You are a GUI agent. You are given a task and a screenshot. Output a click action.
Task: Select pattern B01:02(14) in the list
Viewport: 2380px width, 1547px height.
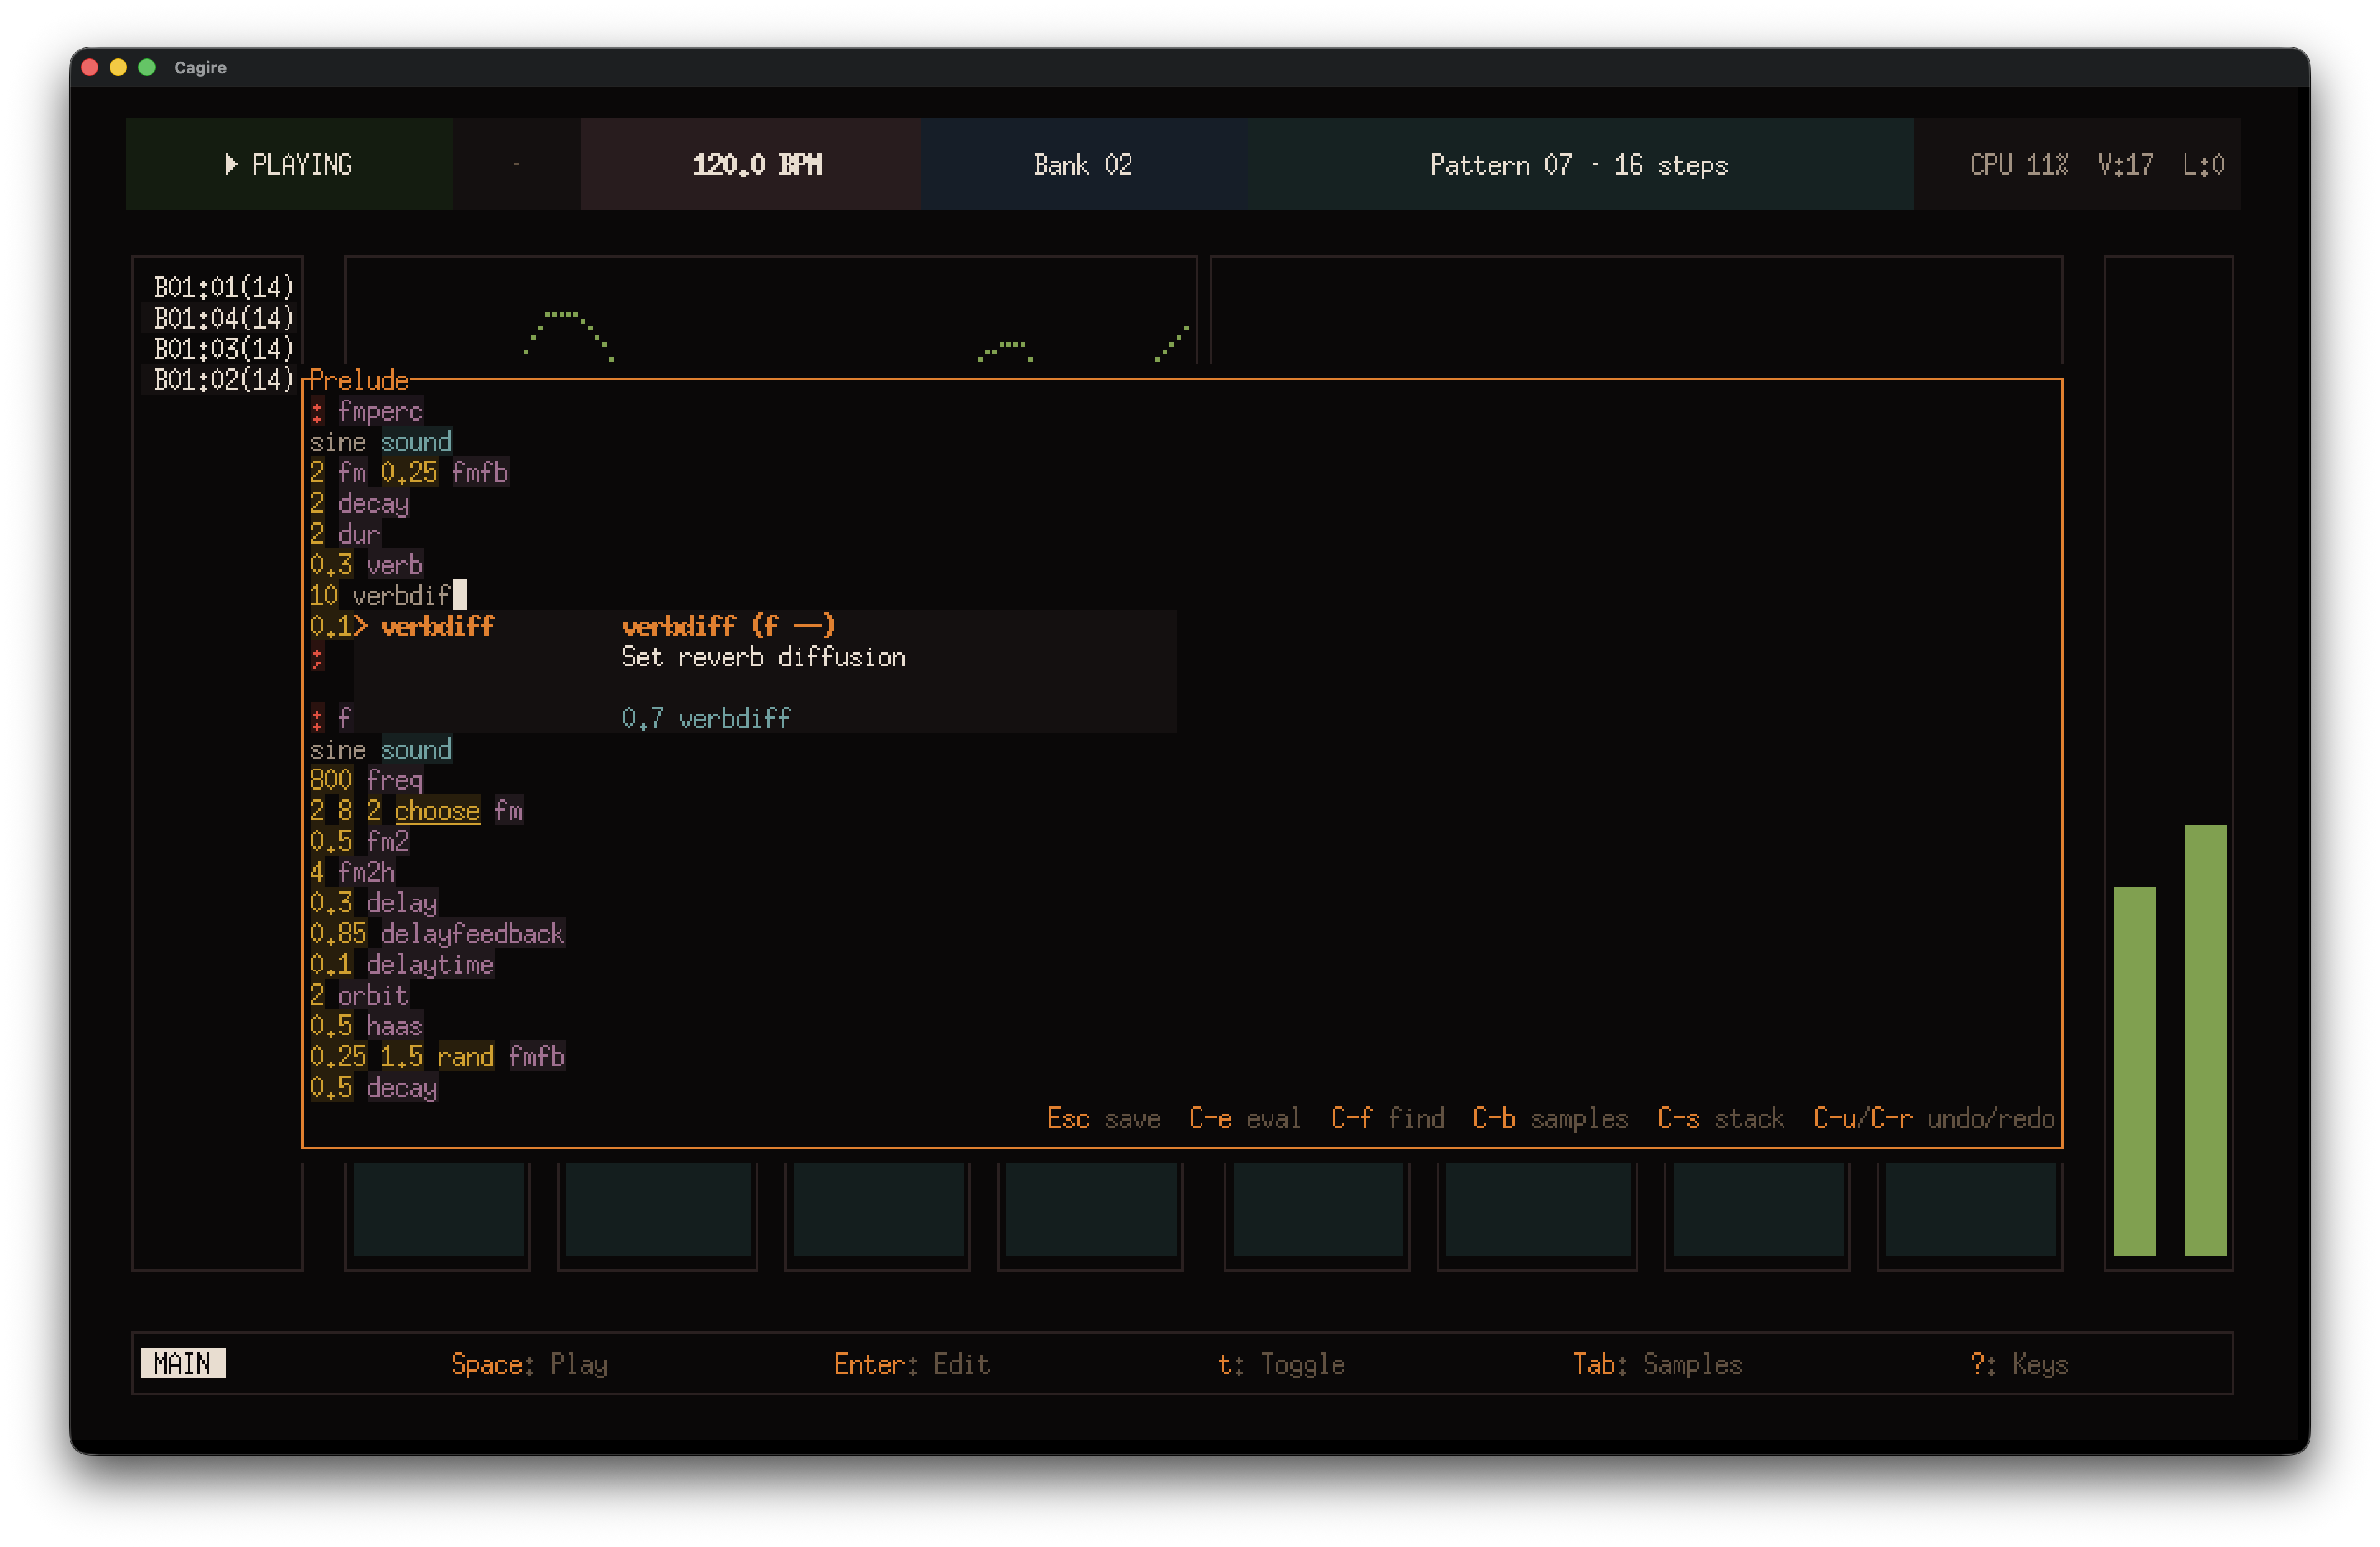click(223, 380)
